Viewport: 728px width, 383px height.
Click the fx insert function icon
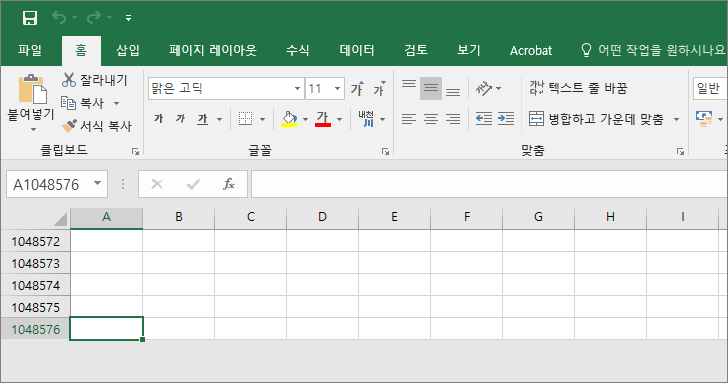(228, 184)
